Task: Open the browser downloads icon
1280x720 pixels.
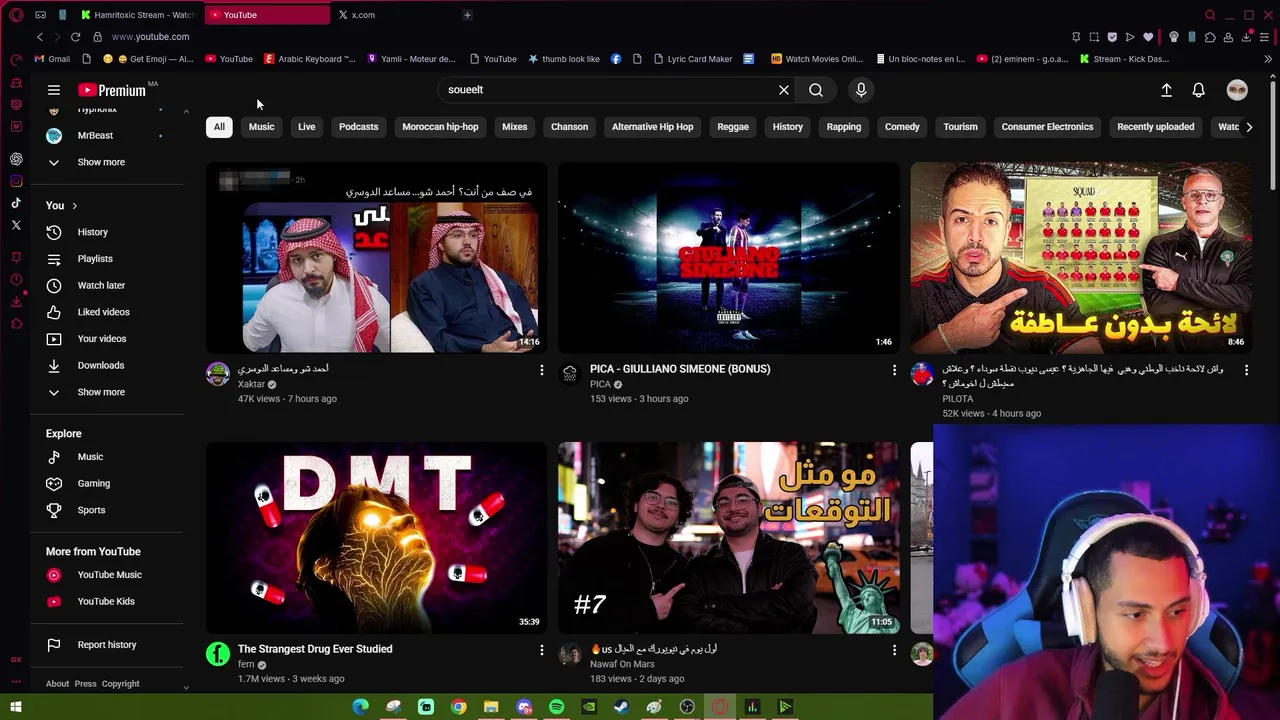Action: coord(1247,37)
